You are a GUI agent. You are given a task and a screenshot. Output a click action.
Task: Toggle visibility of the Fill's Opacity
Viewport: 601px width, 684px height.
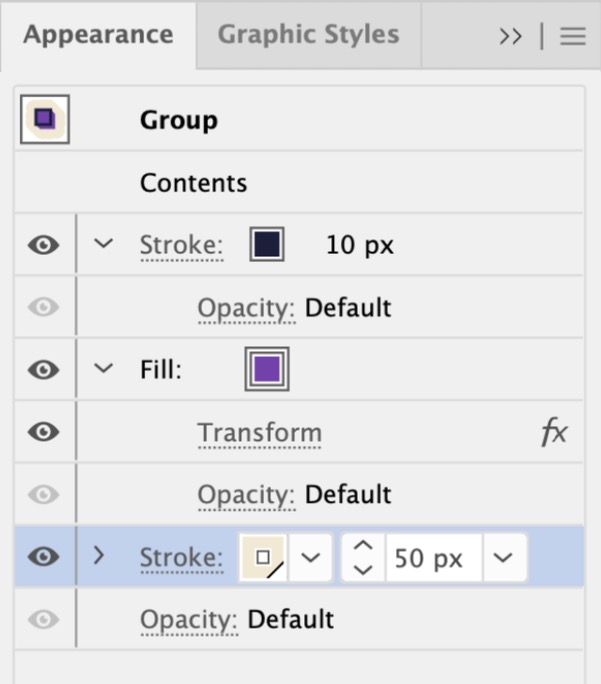(x=43, y=494)
